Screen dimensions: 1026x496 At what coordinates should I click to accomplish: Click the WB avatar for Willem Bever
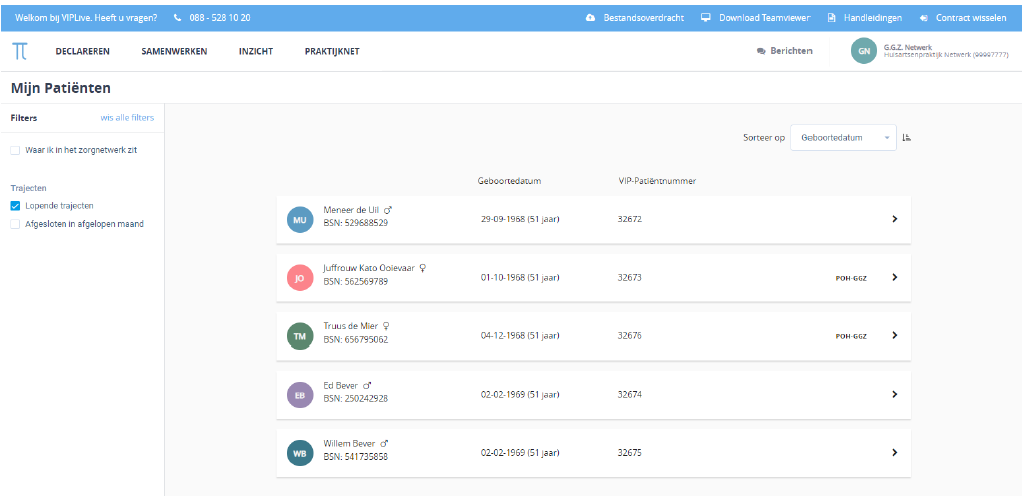[300, 453]
